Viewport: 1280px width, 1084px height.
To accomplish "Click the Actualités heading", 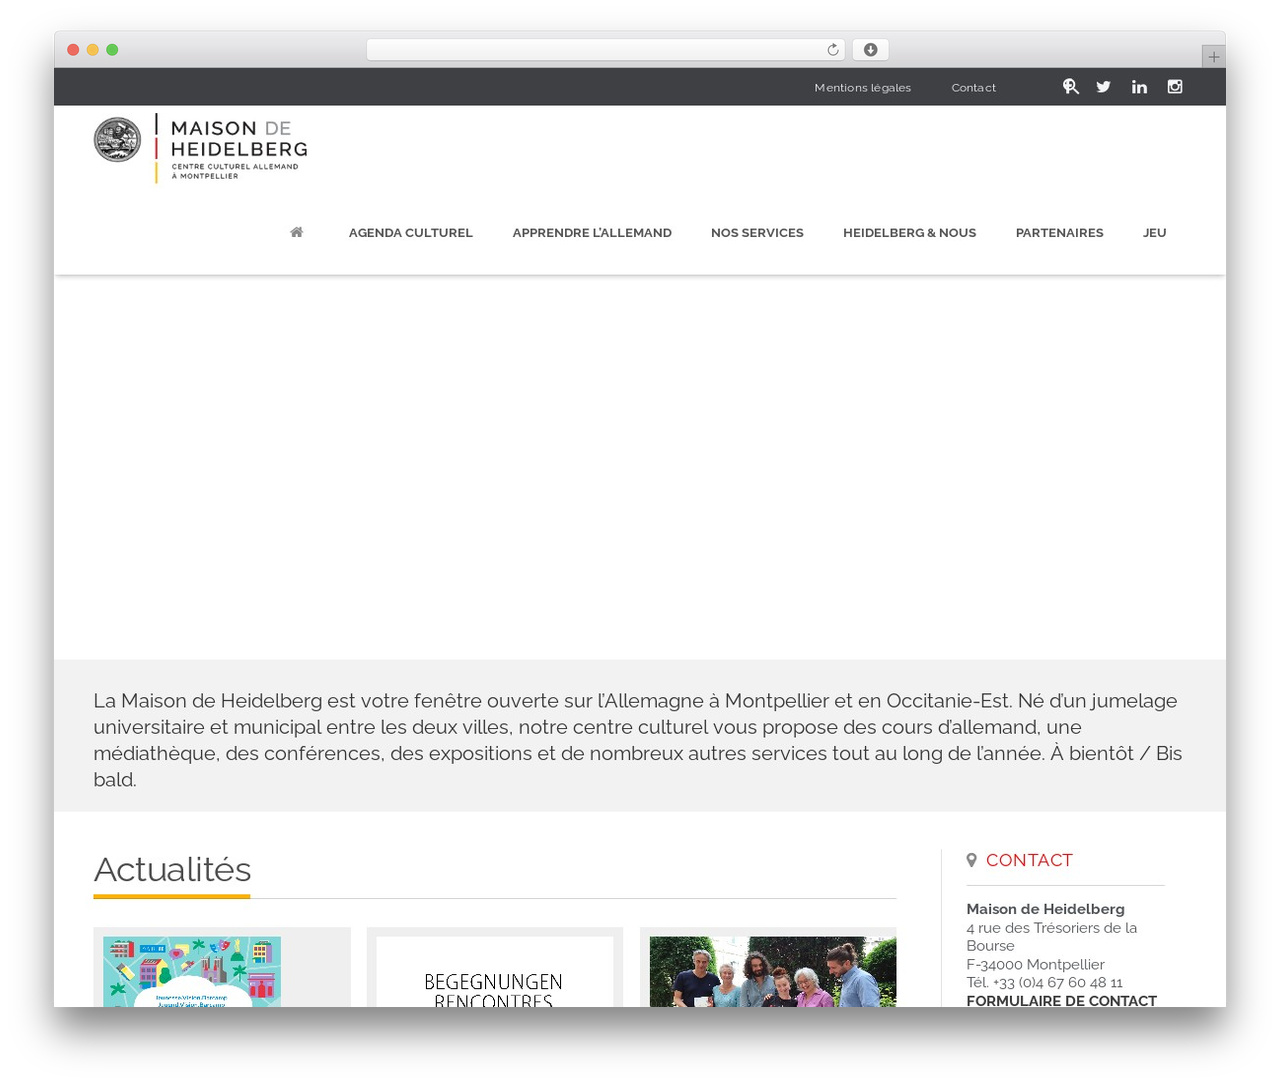I will pyautogui.click(x=172, y=869).
